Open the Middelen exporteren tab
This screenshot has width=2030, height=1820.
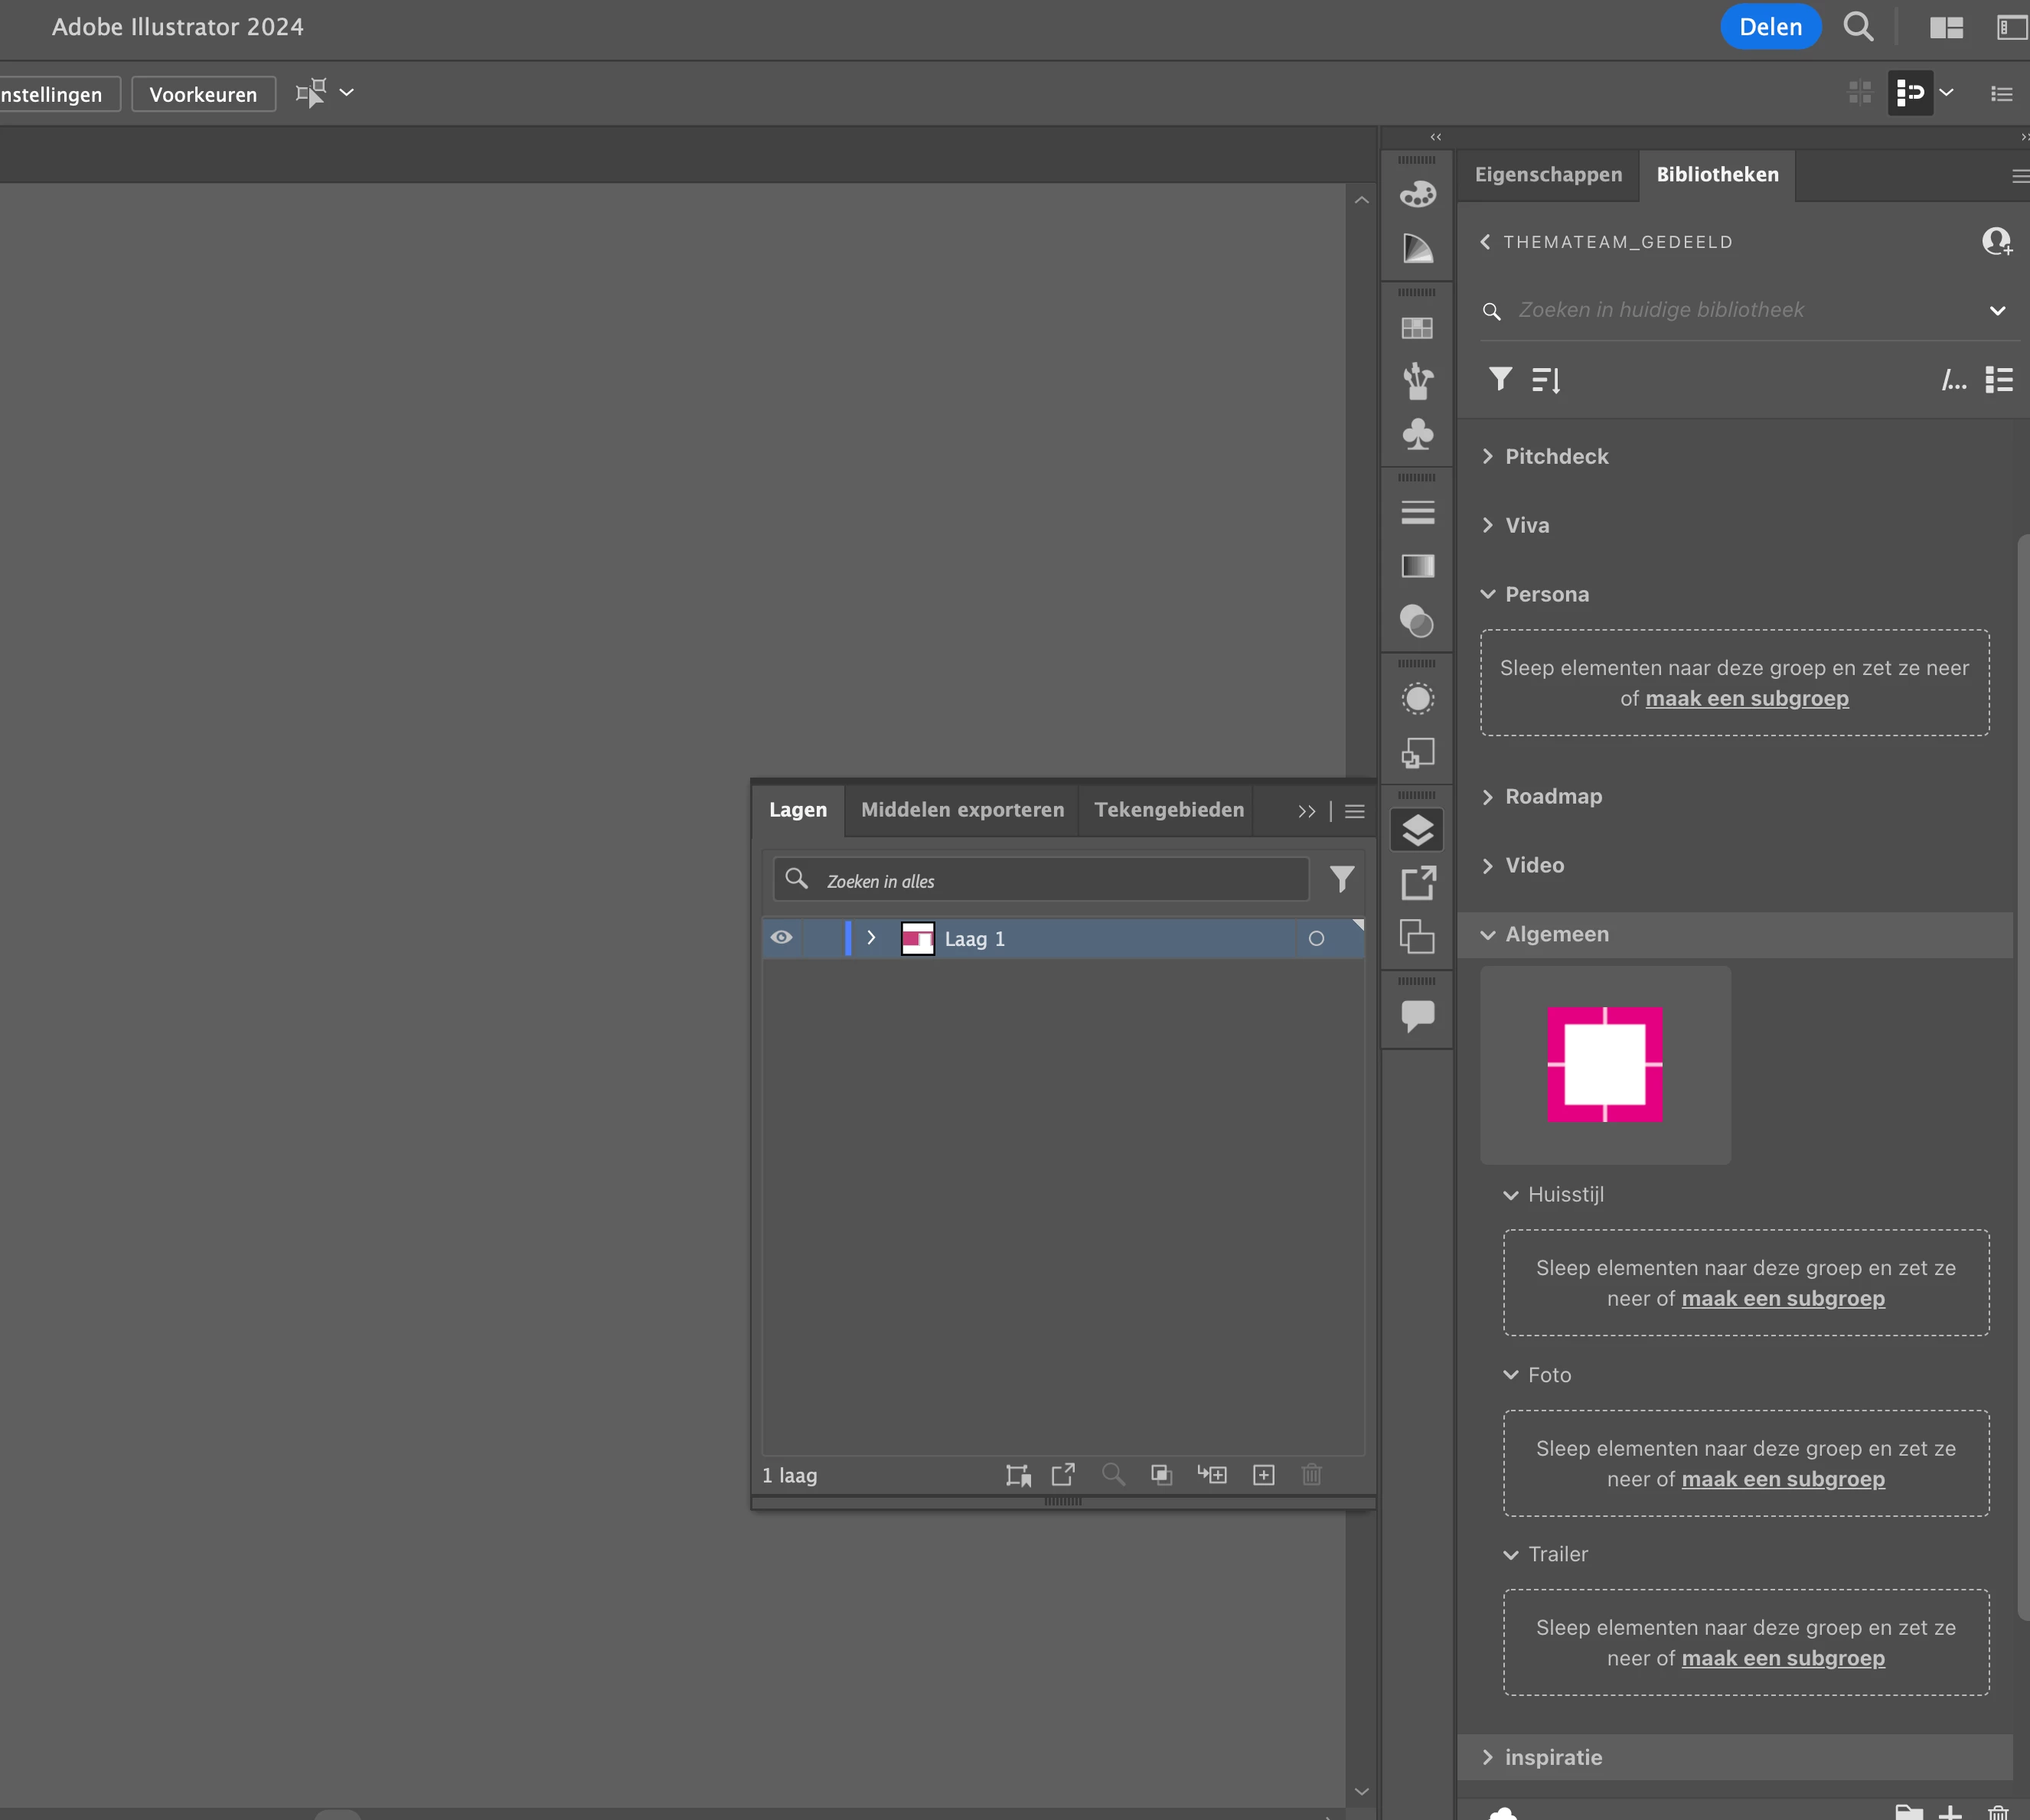962,810
